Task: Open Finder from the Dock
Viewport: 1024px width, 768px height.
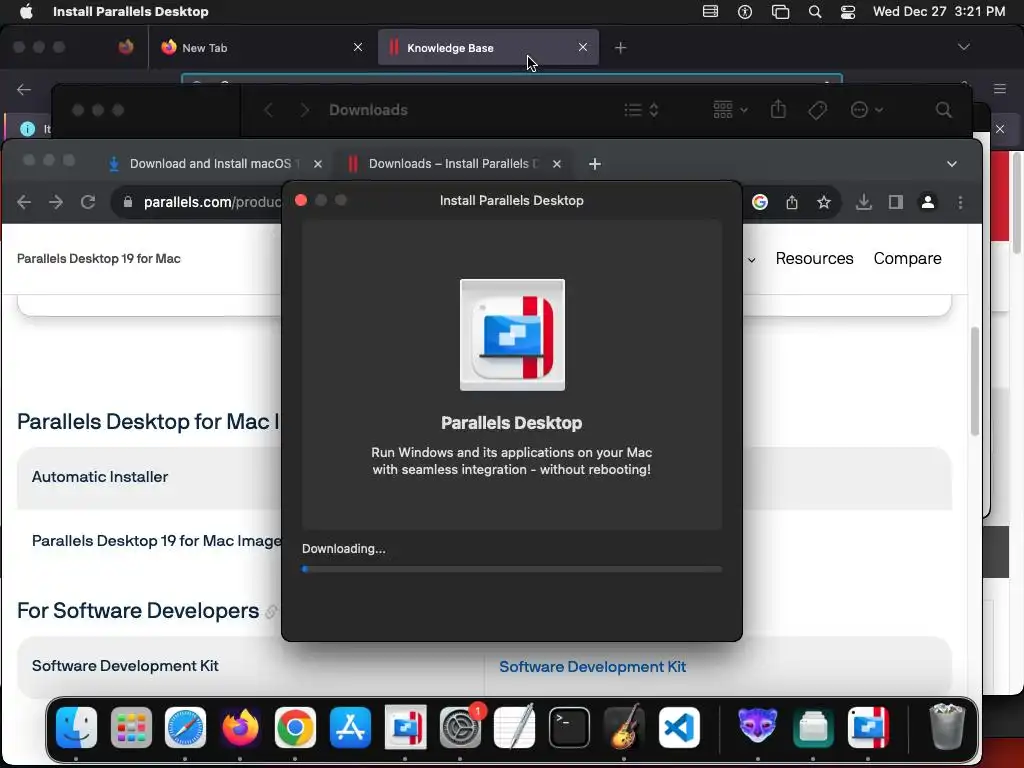Action: 76,728
